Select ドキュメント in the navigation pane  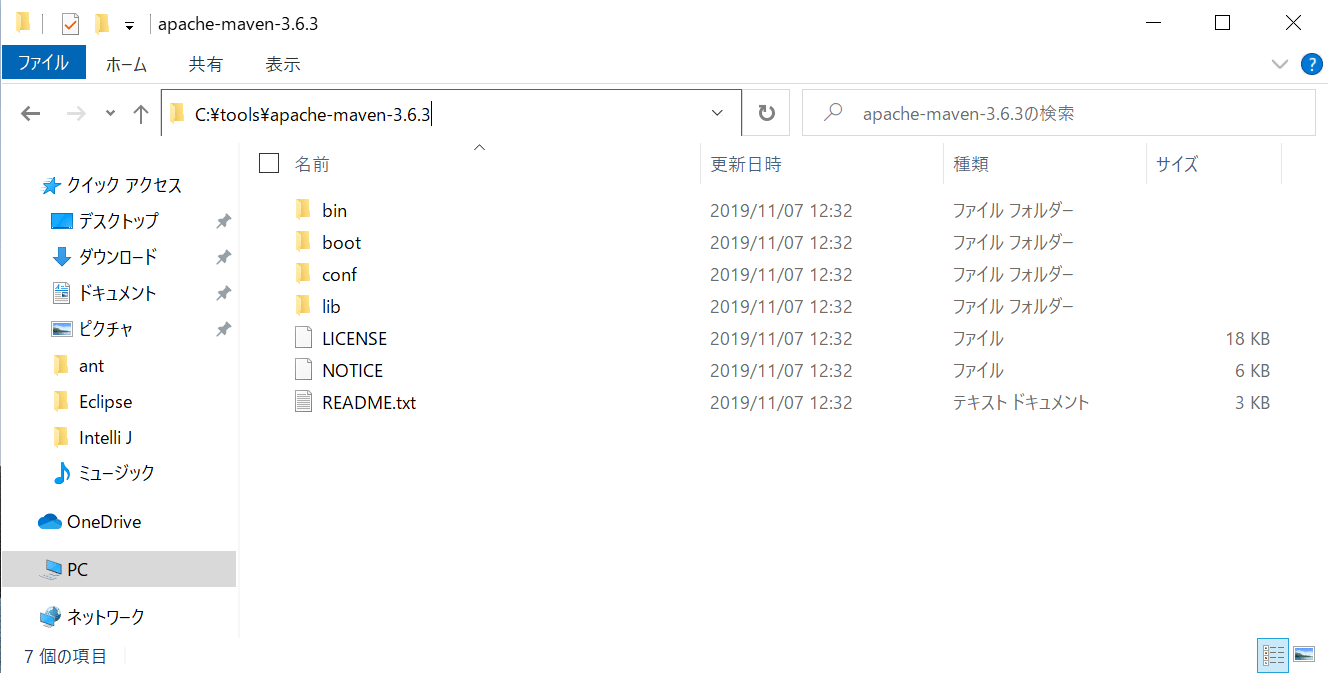point(119,293)
